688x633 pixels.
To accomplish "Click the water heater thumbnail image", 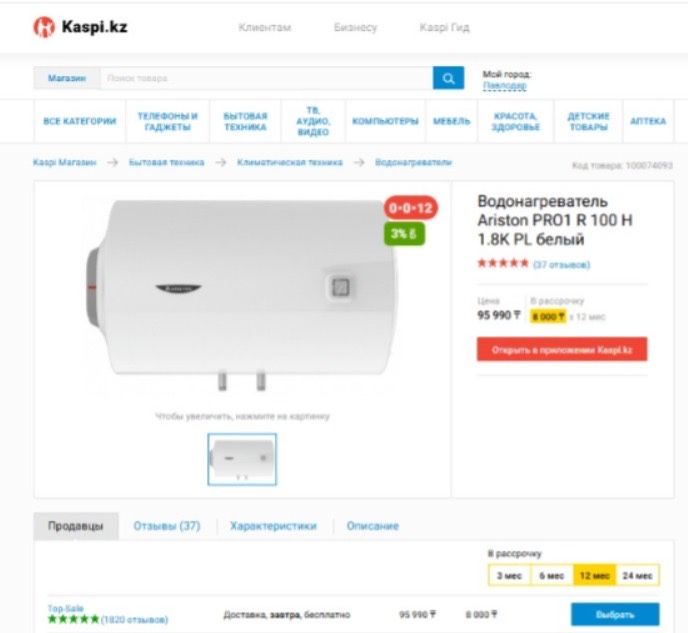I will pos(242,459).
